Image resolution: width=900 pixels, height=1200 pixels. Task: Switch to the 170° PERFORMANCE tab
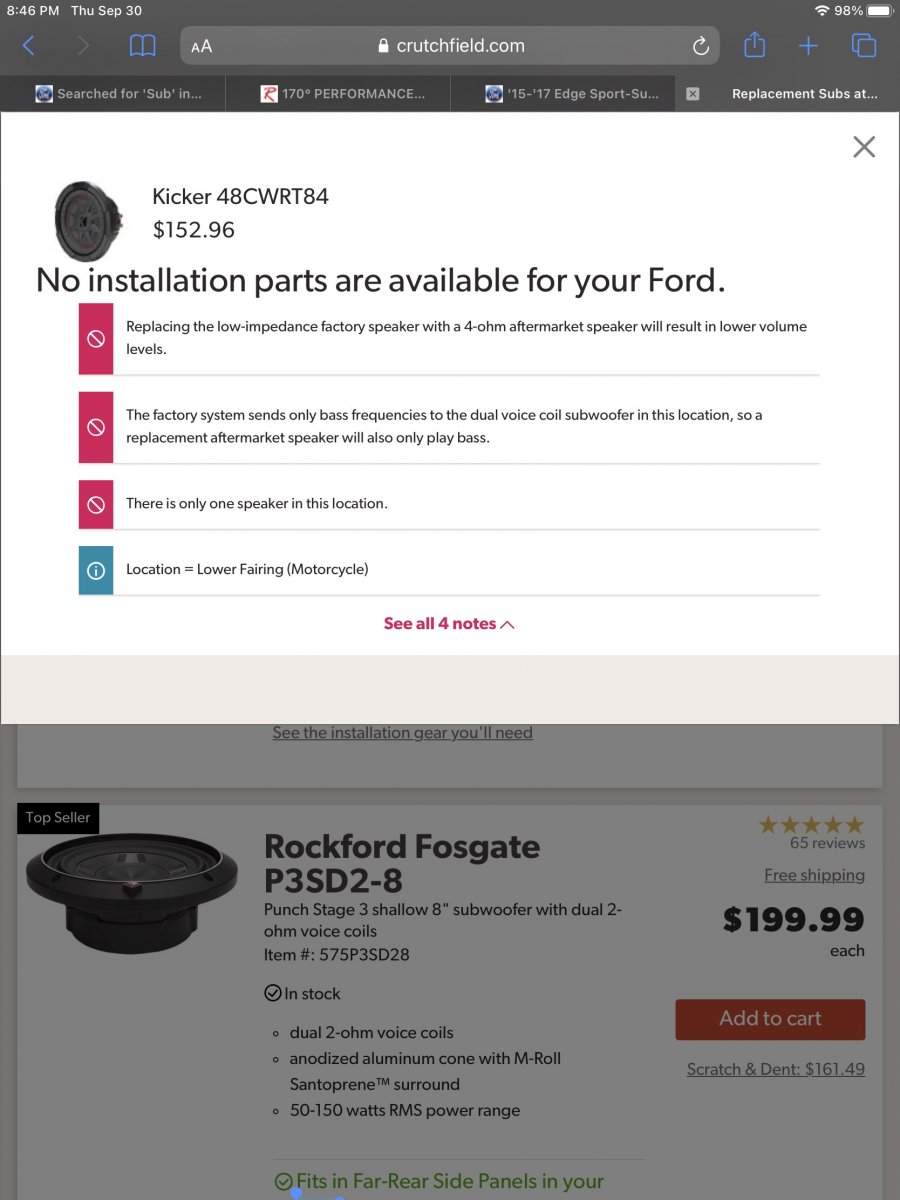(x=343, y=94)
